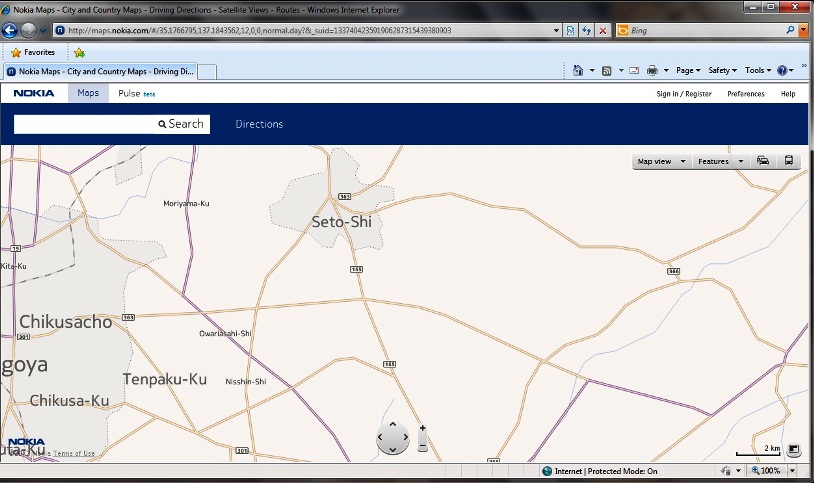The width and height of the screenshot is (814, 483).
Task: Go back using the browser back arrow
Action: (10, 31)
